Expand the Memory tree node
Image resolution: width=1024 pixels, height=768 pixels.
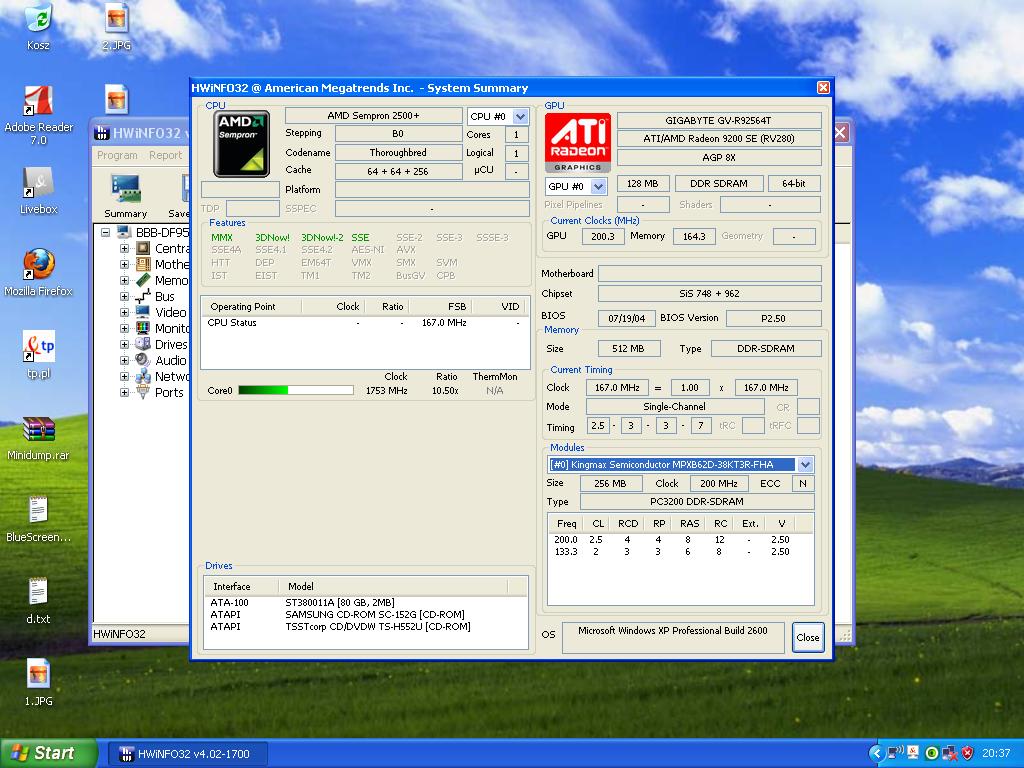point(124,280)
